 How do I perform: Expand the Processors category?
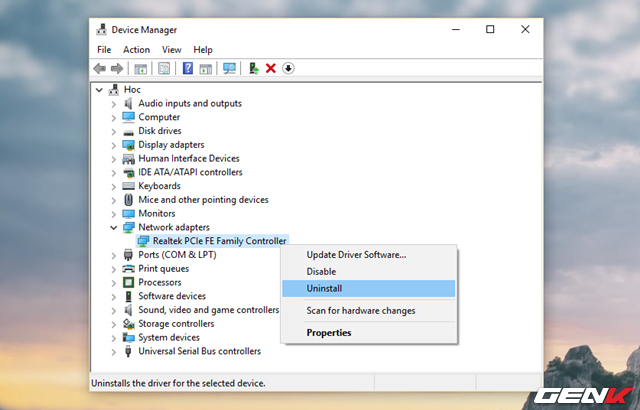point(113,283)
